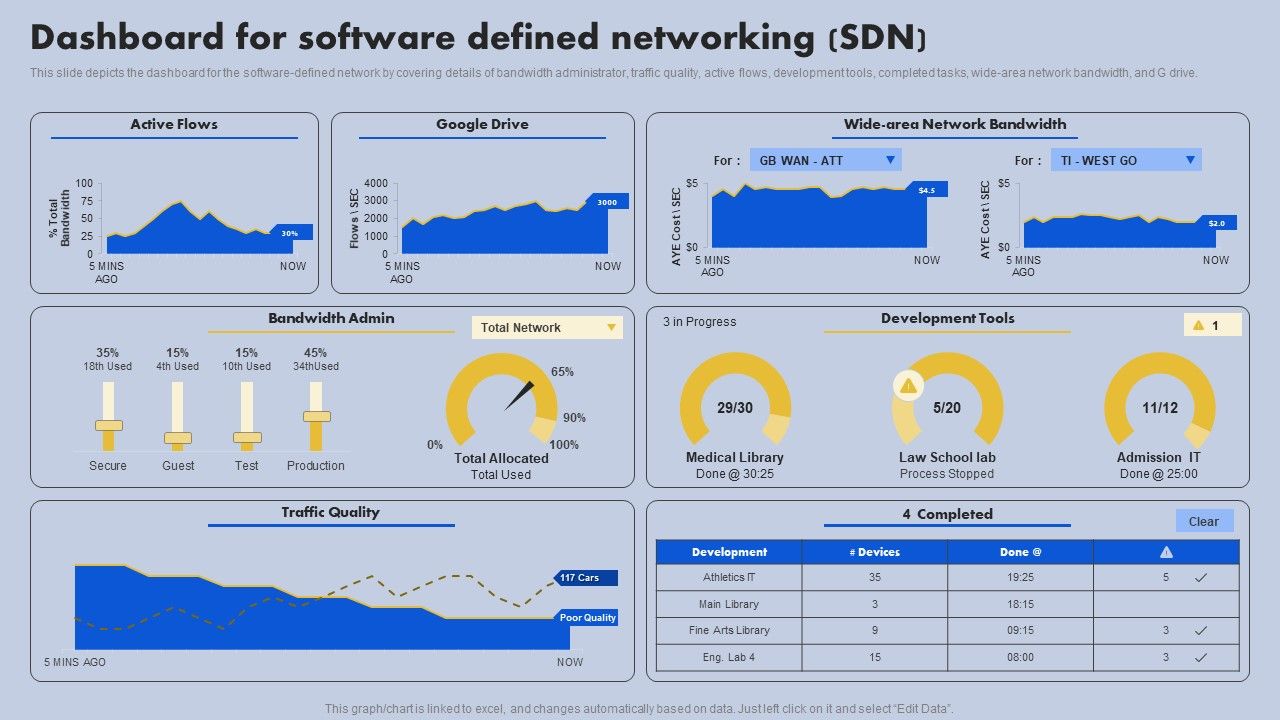Image resolution: width=1280 pixels, height=720 pixels.
Task: Toggle the checkmark on Athletics IT row
Action: tap(1200, 577)
